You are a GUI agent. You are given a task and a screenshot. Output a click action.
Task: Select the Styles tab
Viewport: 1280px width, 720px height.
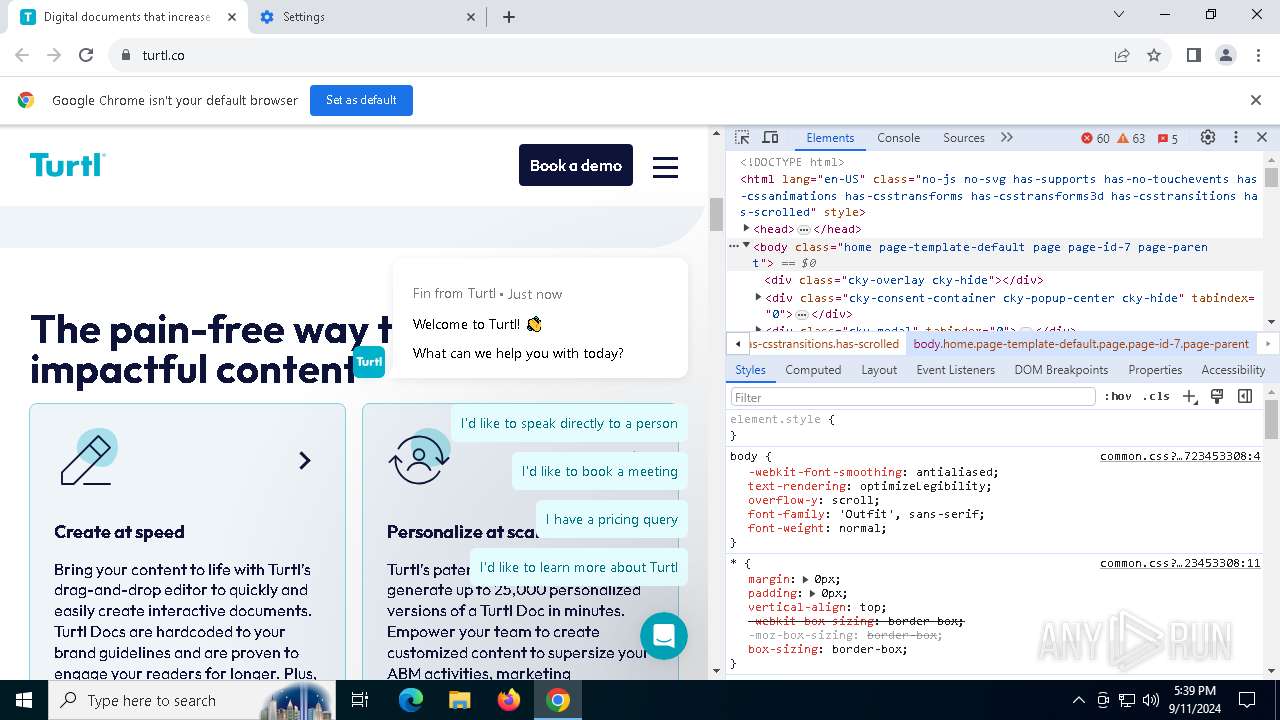point(750,370)
